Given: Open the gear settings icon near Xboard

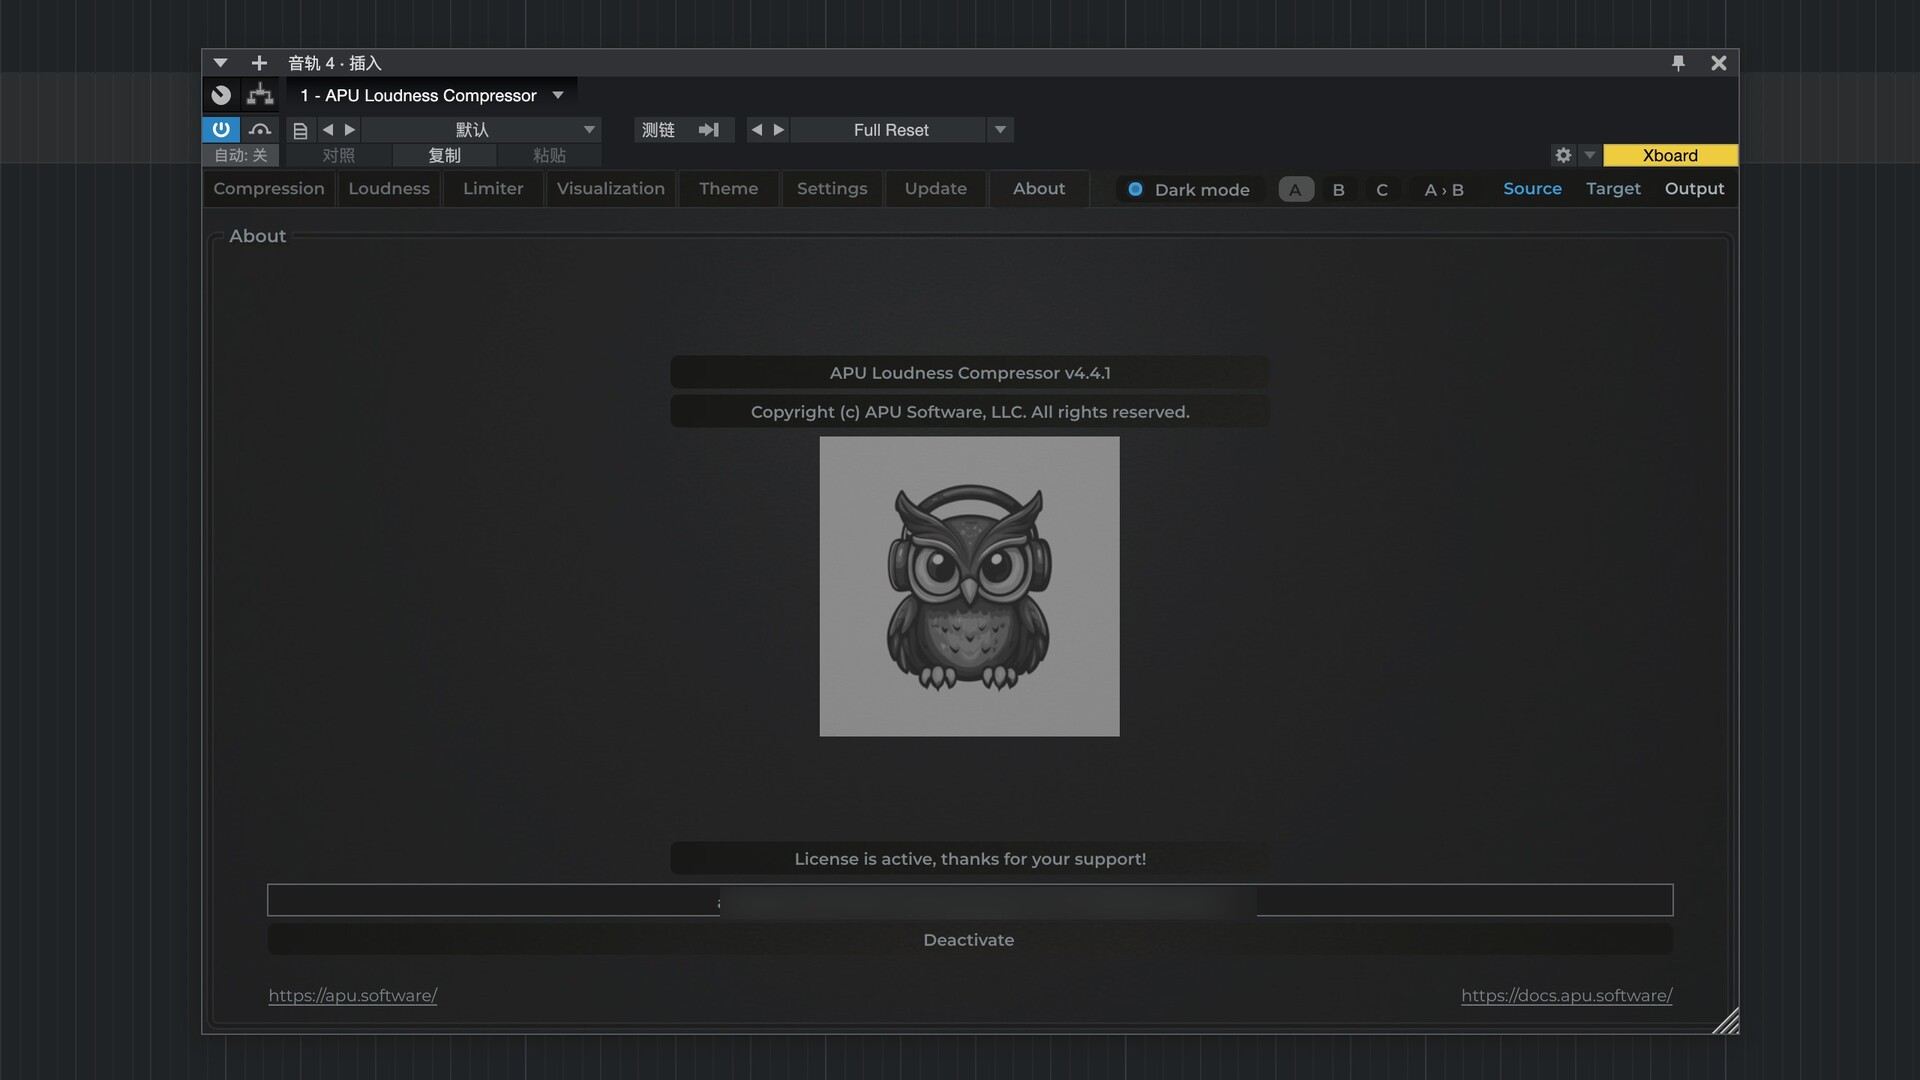Looking at the screenshot, I should click(x=1563, y=155).
